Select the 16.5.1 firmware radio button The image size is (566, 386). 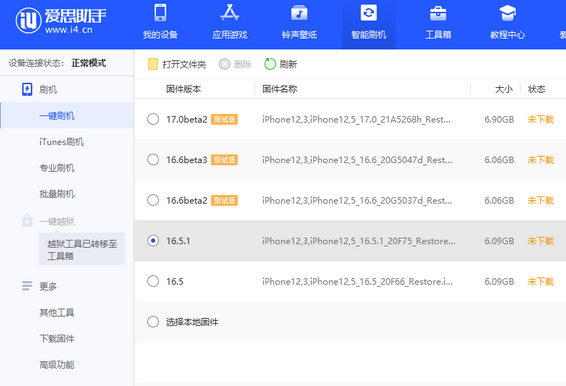coord(153,240)
